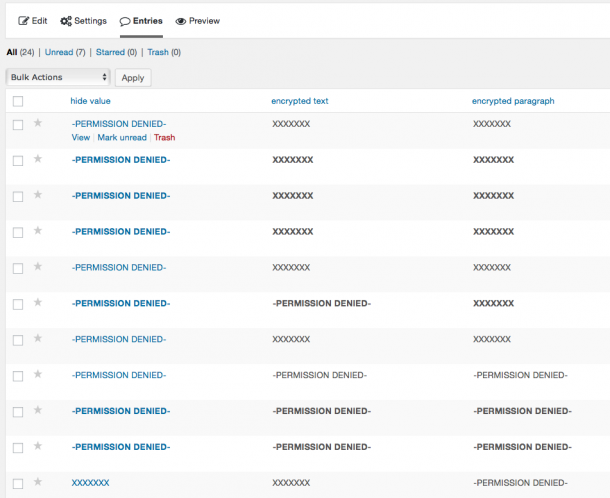The width and height of the screenshot is (610, 498).
Task: Check the fifth entry row checkbox
Action: click(x=18, y=268)
